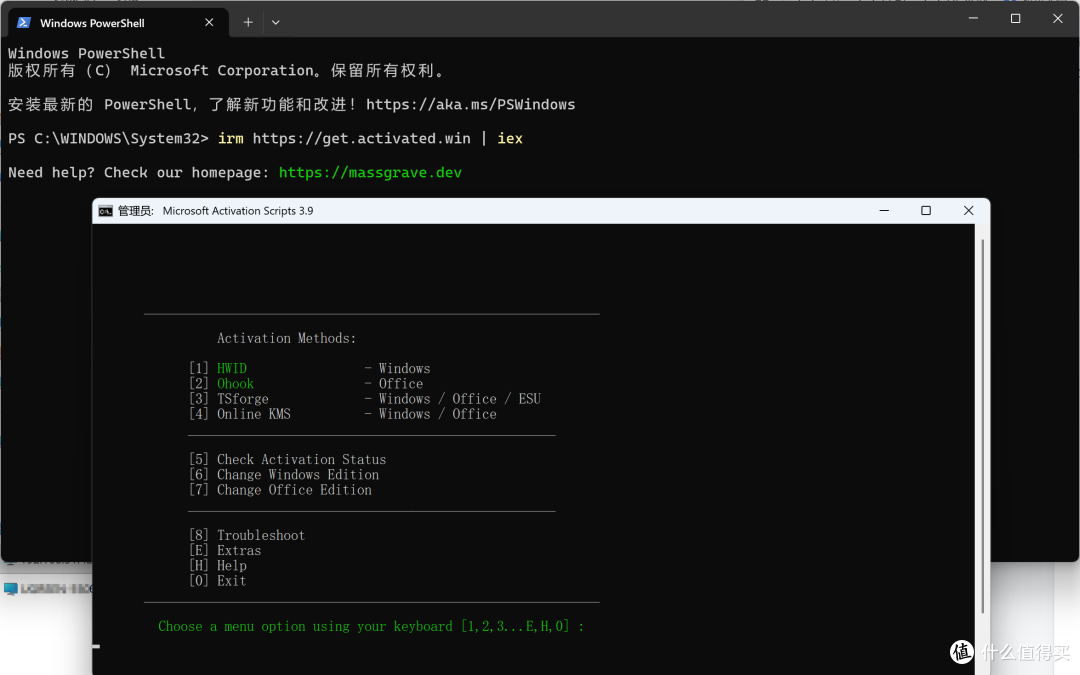Open a new terminal tab with plus
This screenshot has height=675, width=1080.
coord(248,23)
